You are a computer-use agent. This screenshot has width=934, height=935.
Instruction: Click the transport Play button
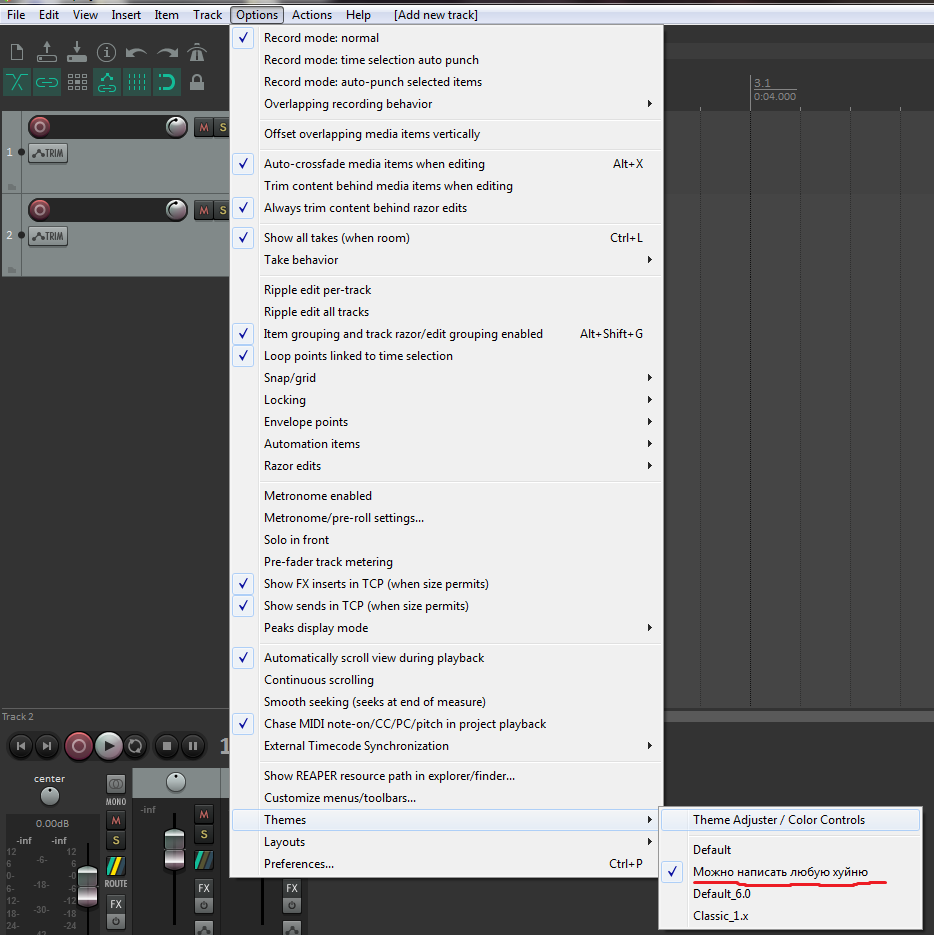click(109, 746)
